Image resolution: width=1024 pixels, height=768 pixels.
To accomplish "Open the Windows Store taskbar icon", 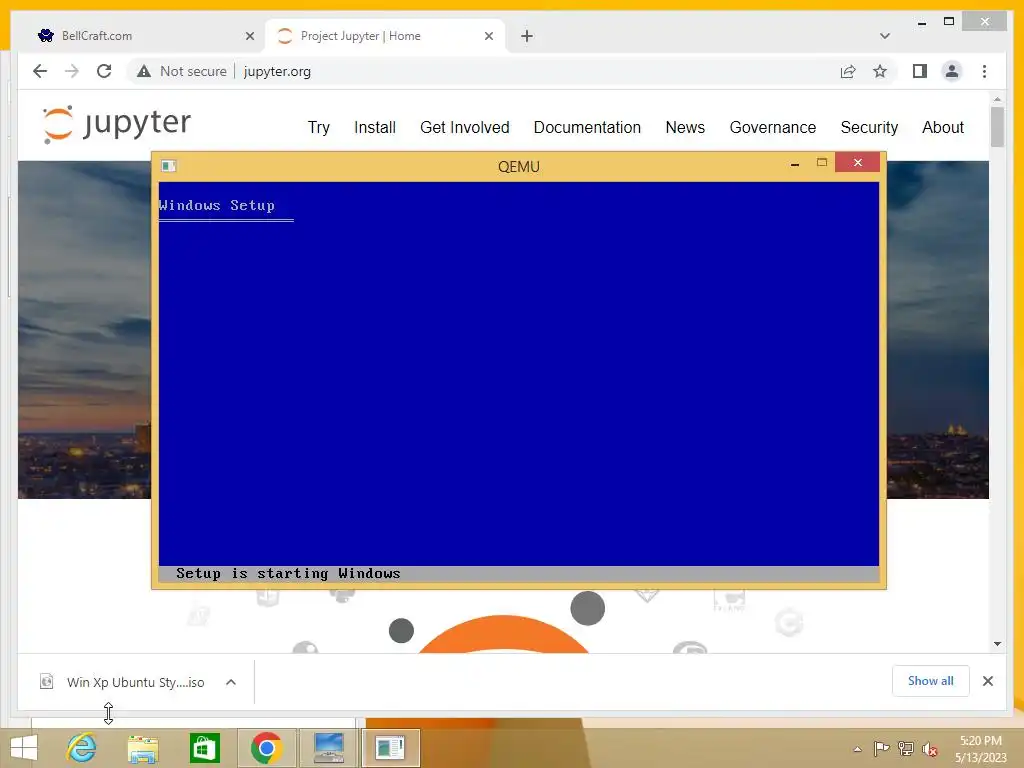I will (x=204, y=748).
